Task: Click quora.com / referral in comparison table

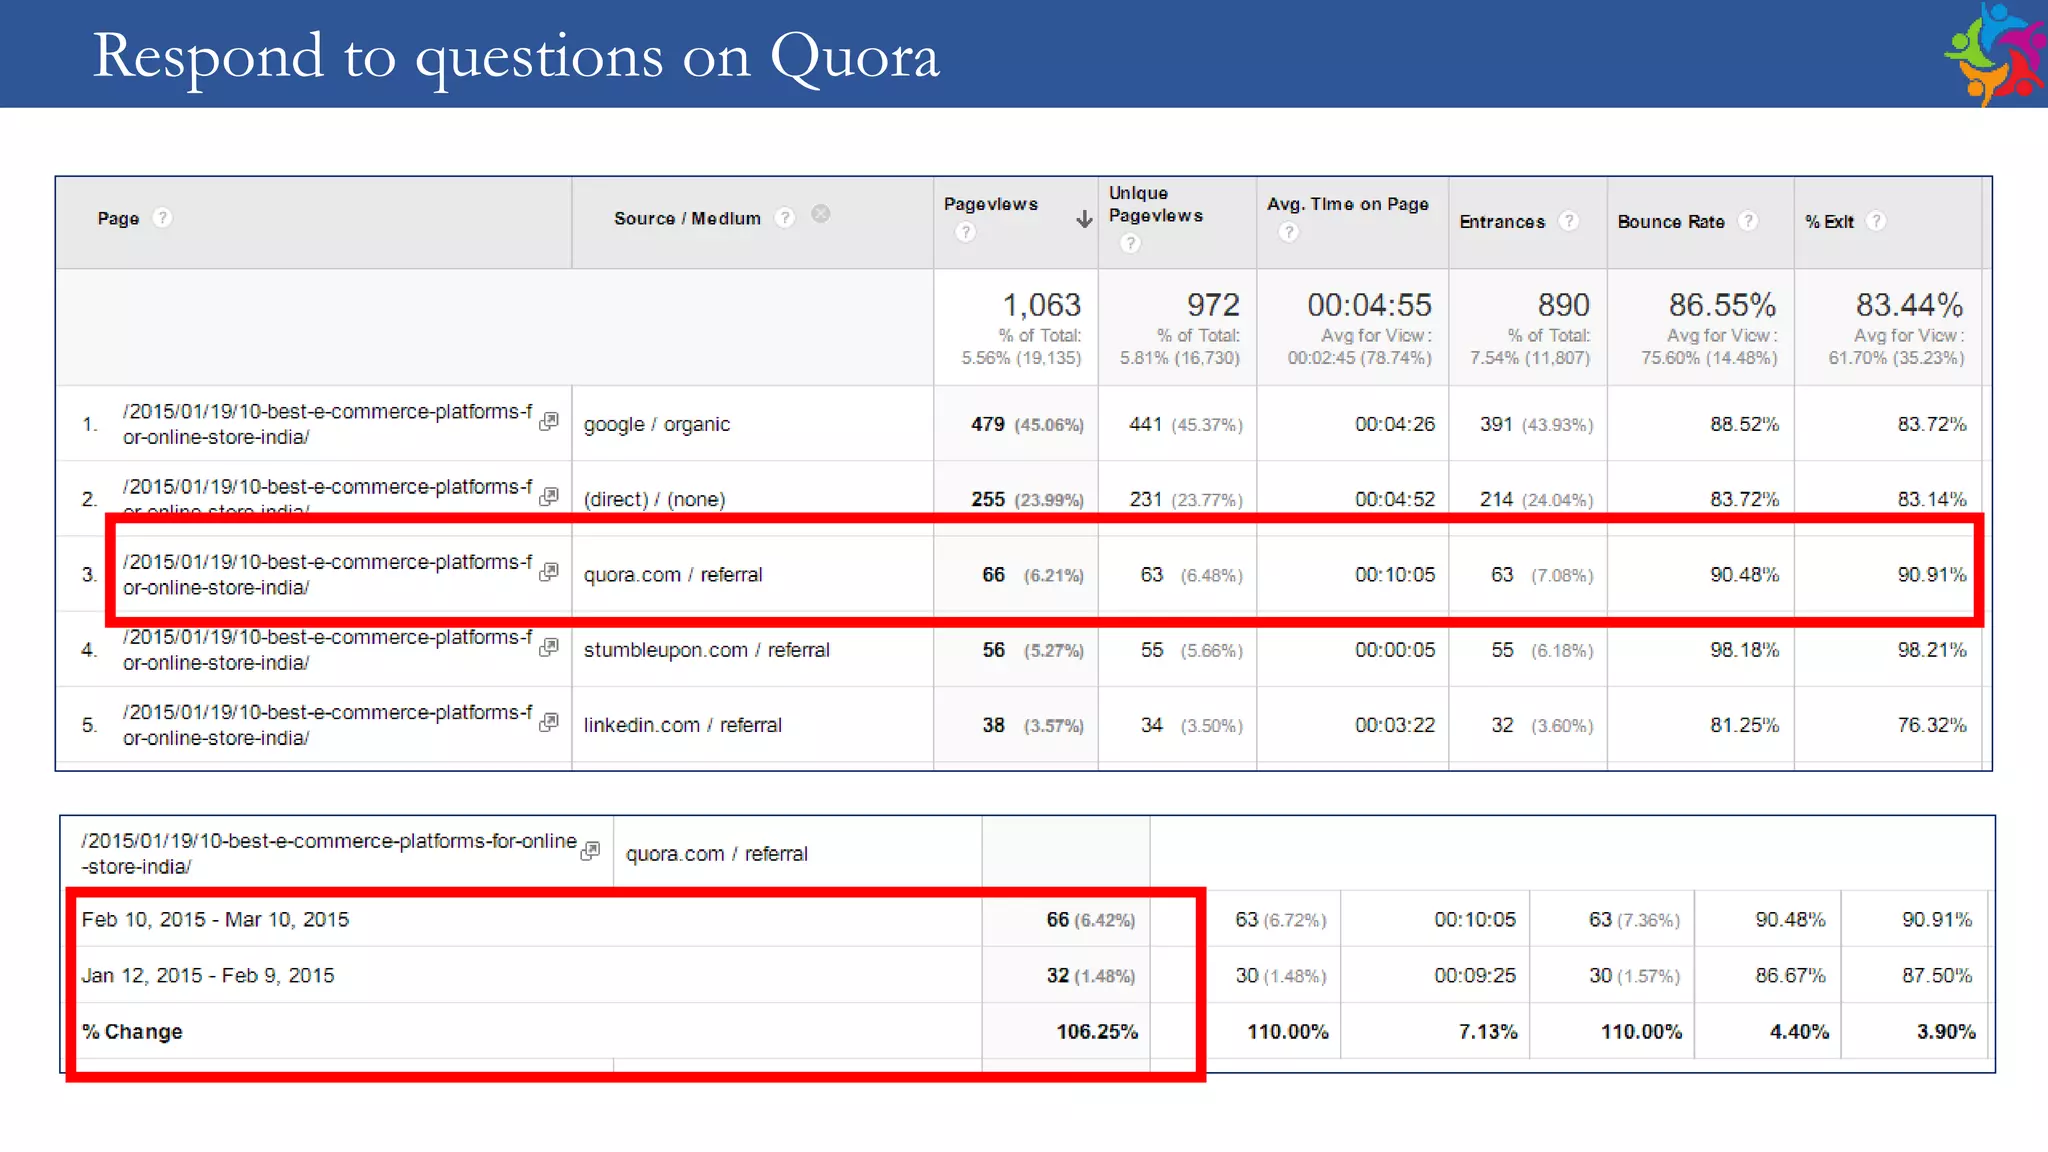Action: 717,854
